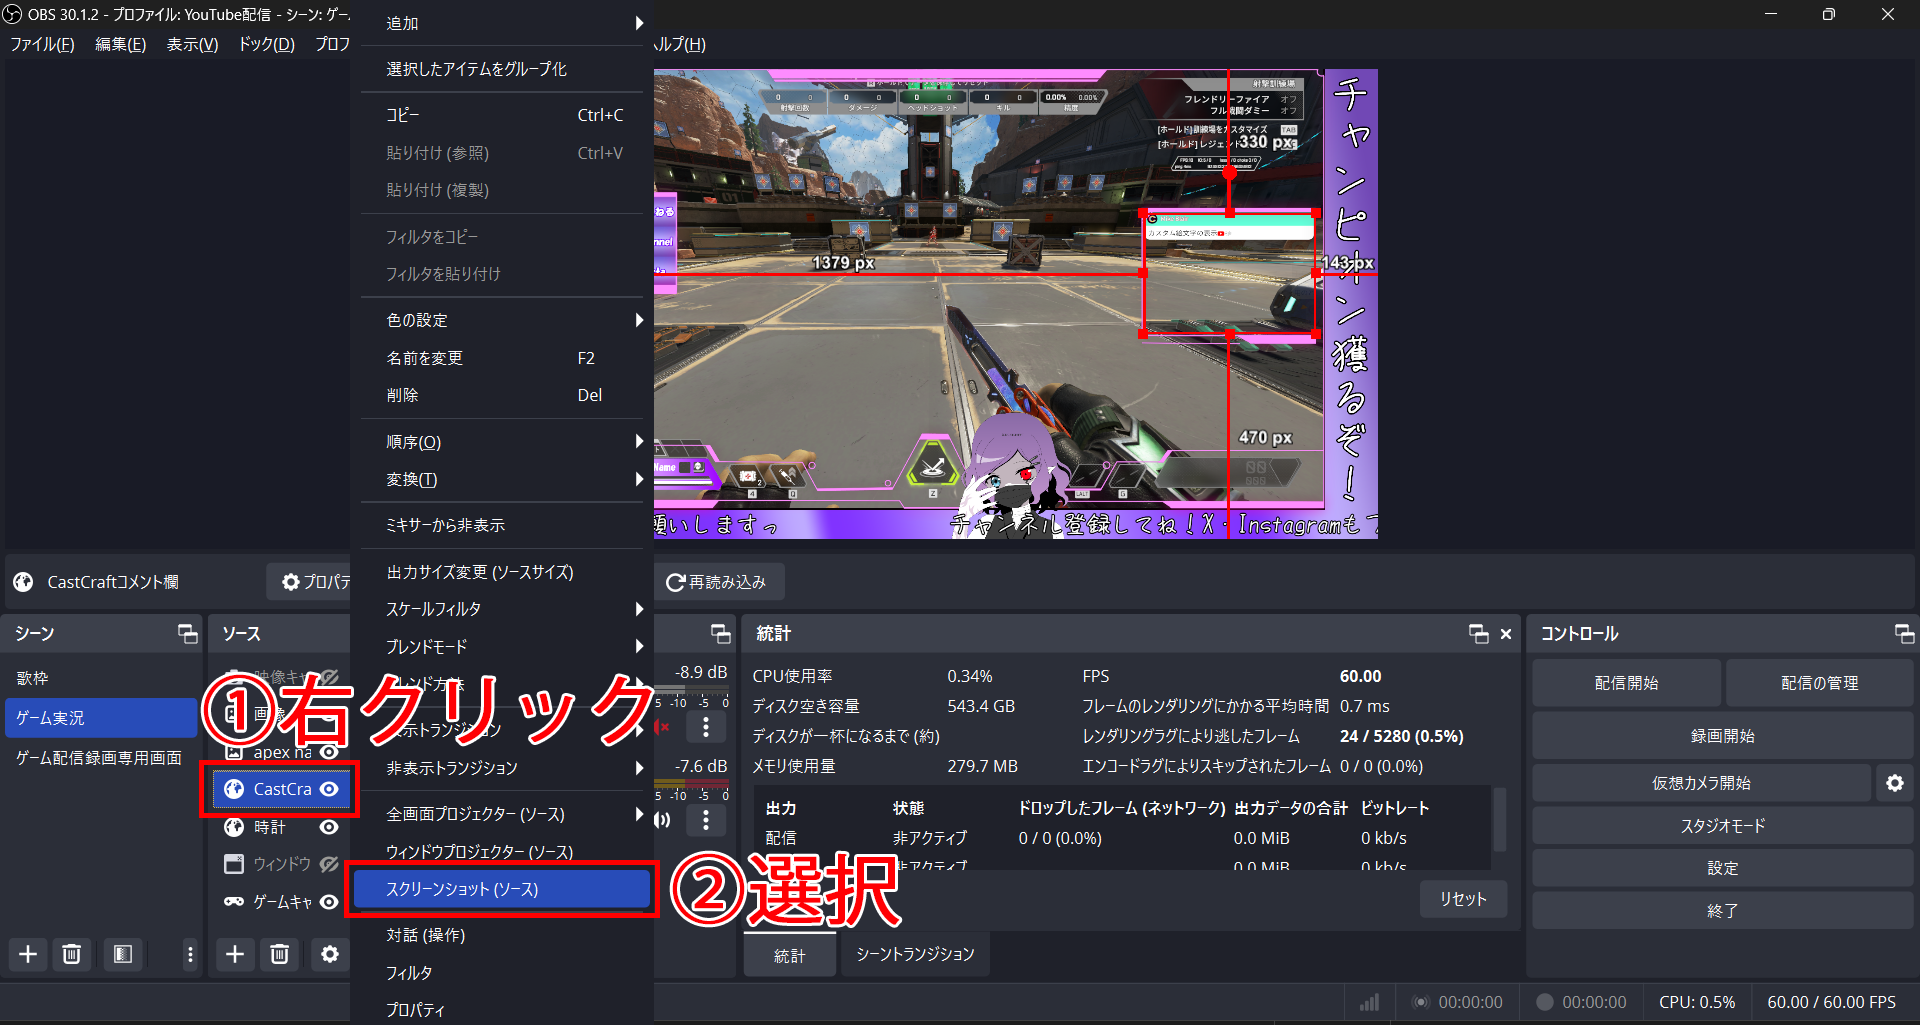The width and height of the screenshot is (1920, 1025).
Task: Hide the ゲームキャ source via eye icon
Action: click(329, 902)
